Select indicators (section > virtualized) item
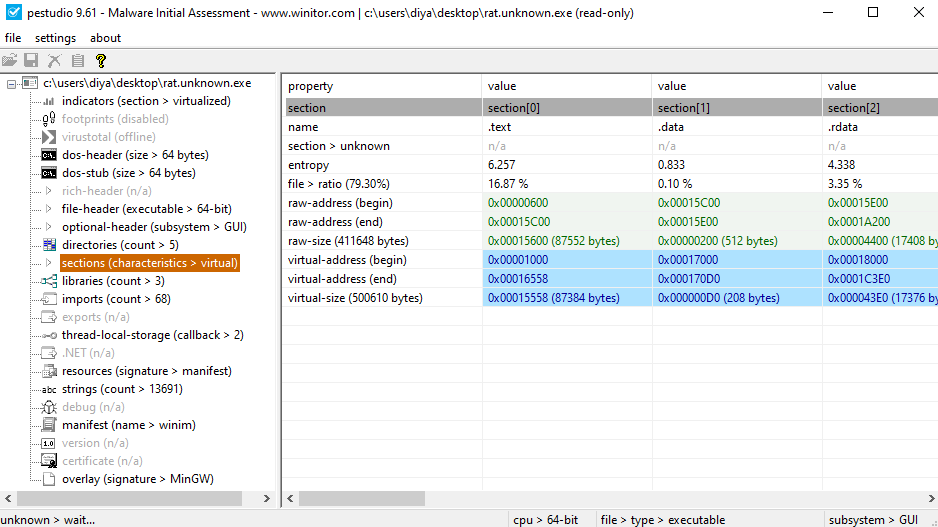This screenshot has width=938, height=527. coord(146,101)
